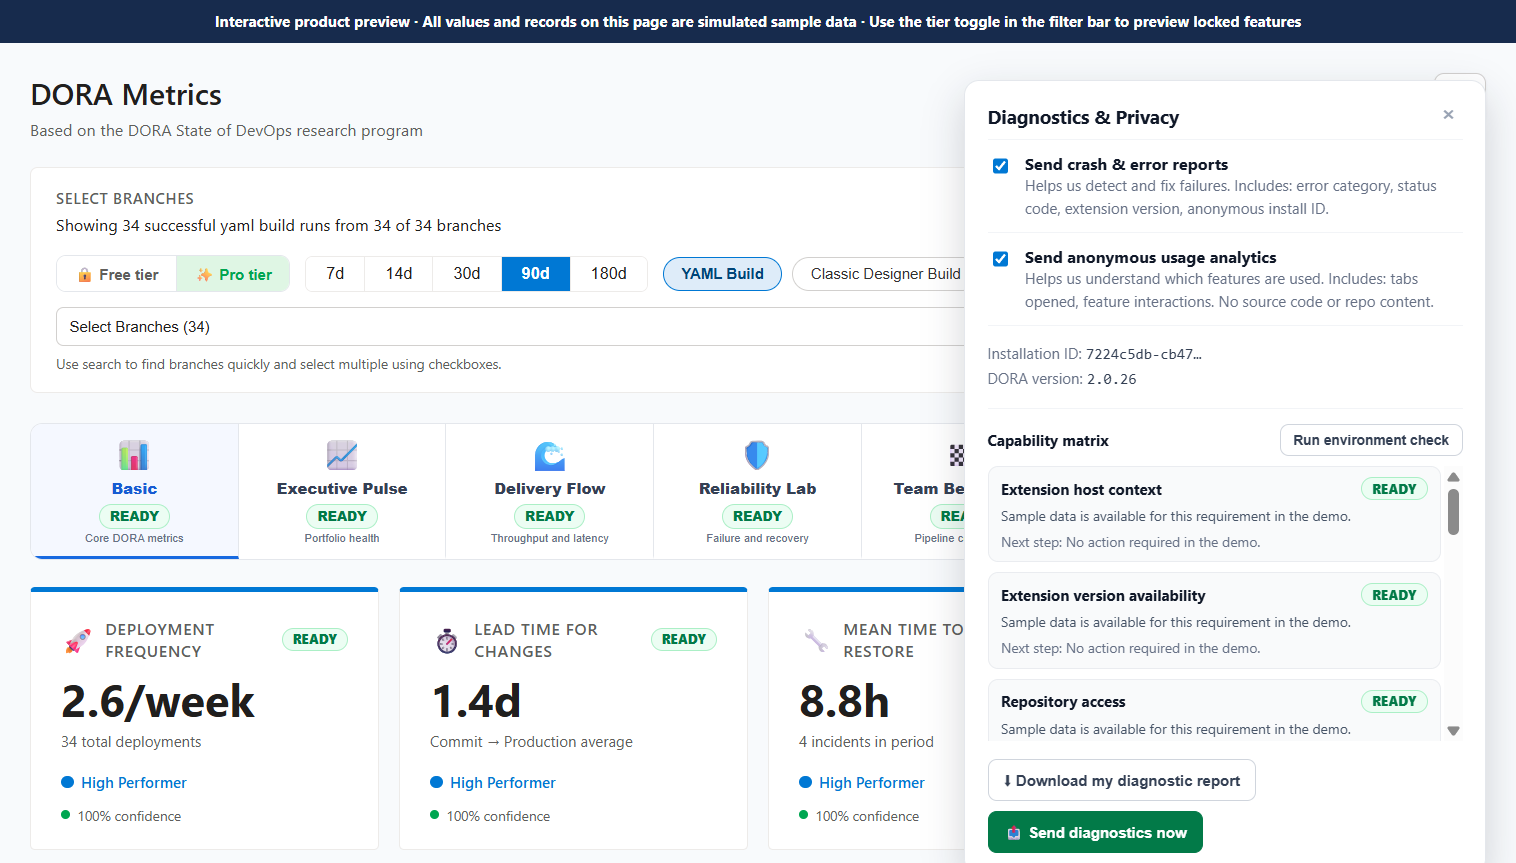The width and height of the screenshot is (1516, 863).
Task: Click Commit → Production average text
Action: (x=531, y=742)
